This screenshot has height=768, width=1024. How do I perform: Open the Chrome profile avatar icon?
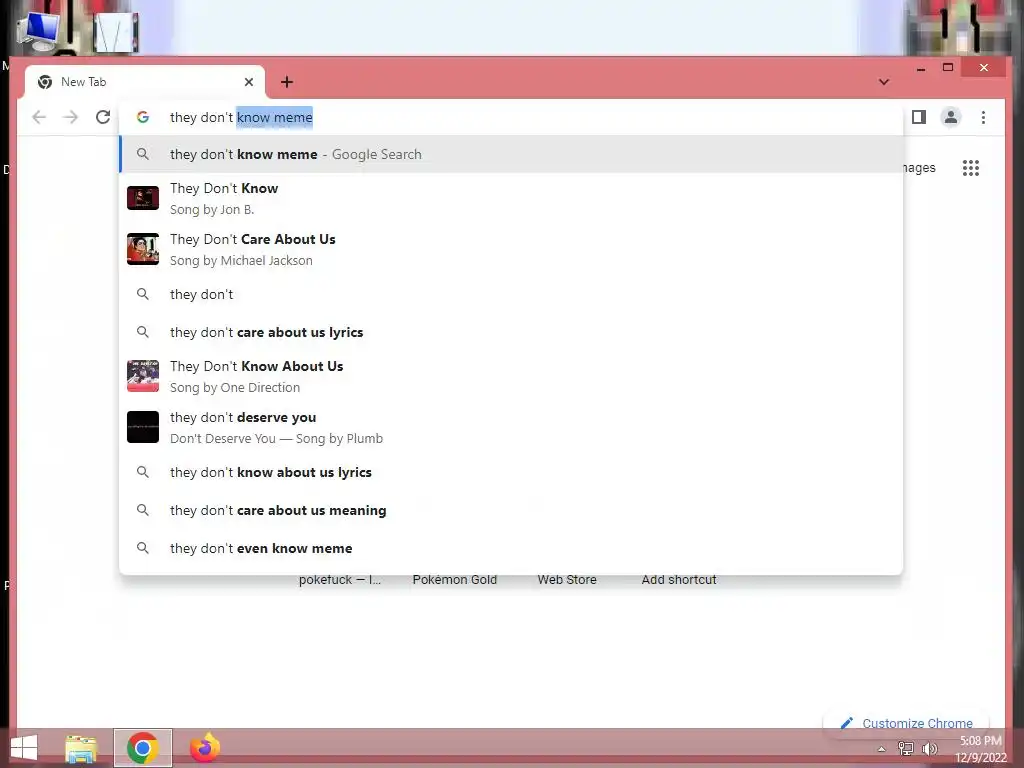pos(951,118)
